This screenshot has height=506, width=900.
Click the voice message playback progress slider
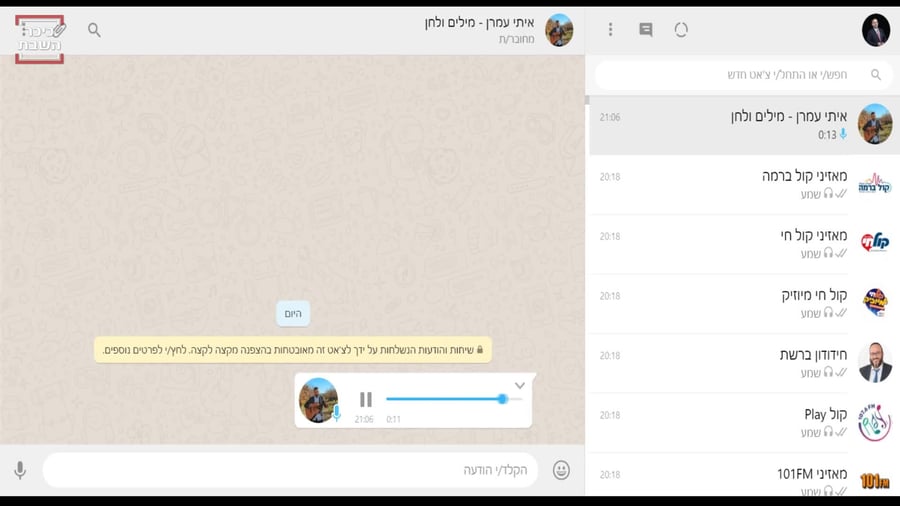tap(450, 399)
